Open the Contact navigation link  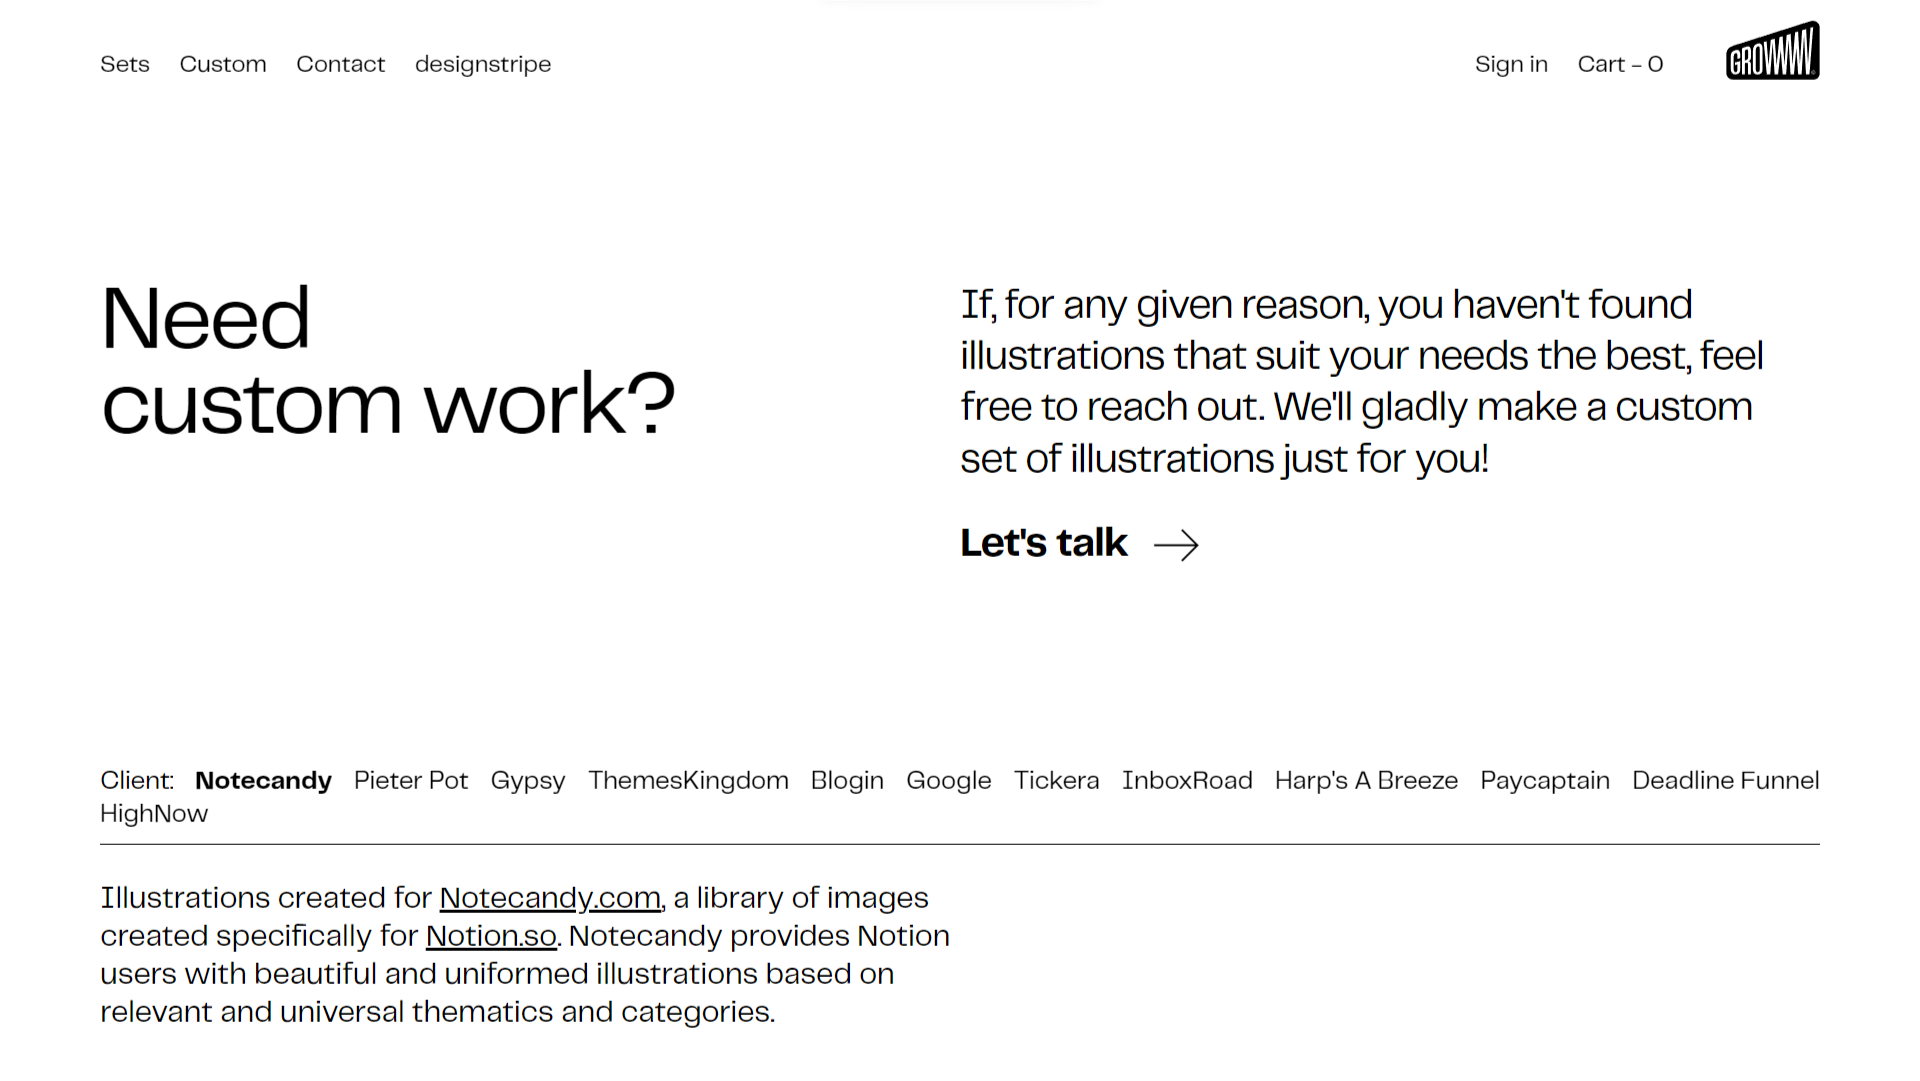(x=340, y=64)
